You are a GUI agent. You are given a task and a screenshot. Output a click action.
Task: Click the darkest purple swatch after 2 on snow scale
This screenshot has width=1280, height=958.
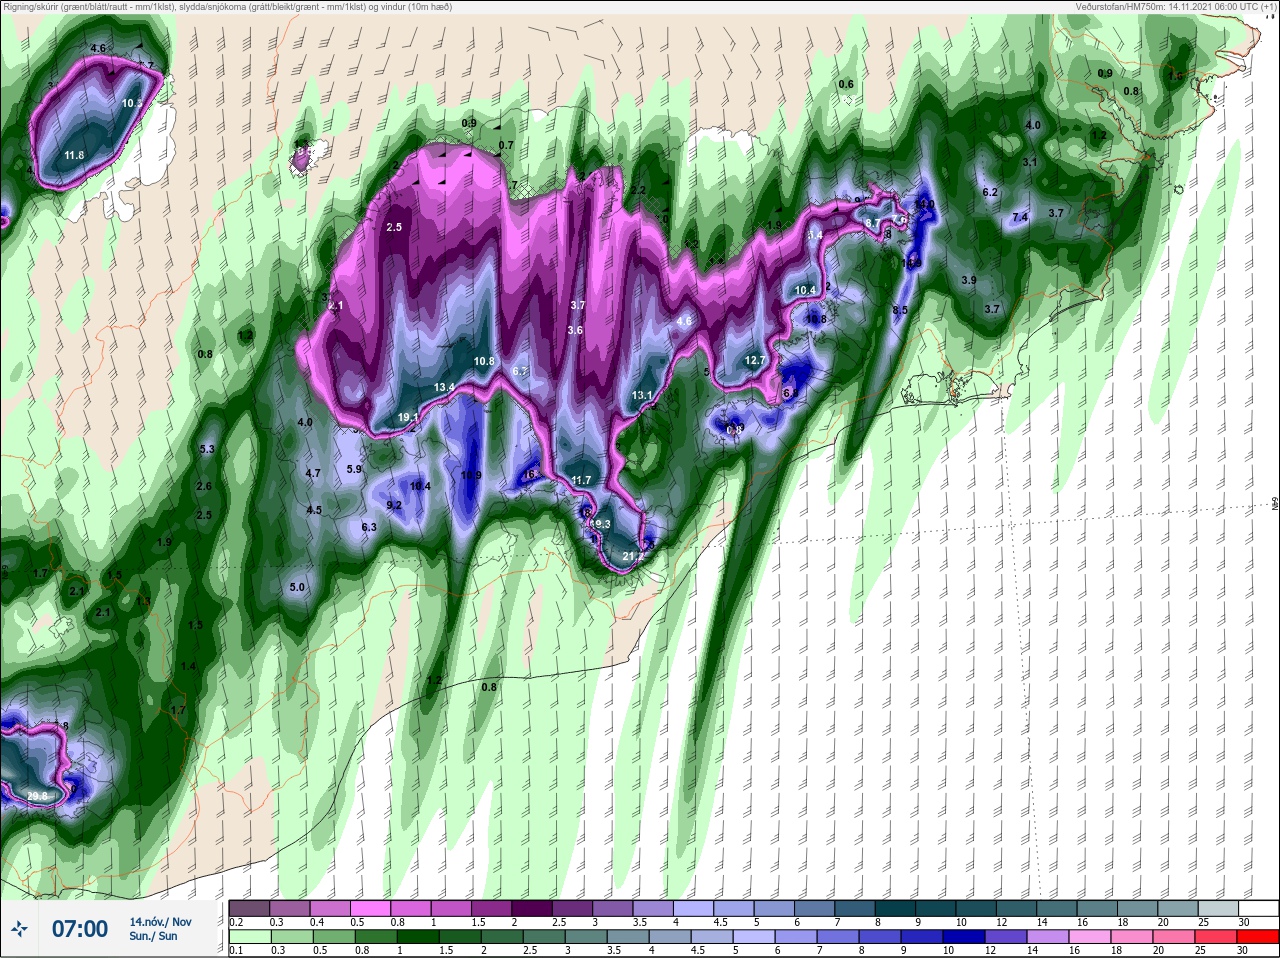tap(533, 908)
